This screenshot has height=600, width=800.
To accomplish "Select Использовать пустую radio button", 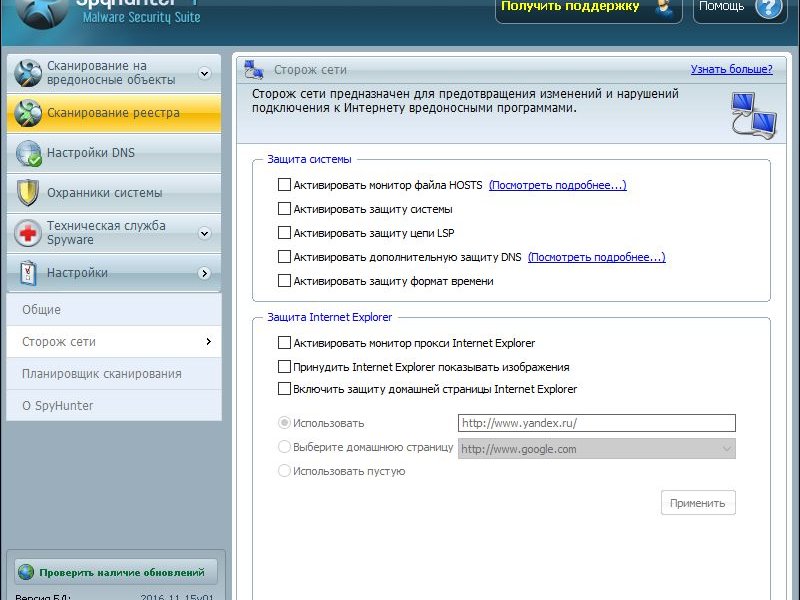I will [284, 471].
